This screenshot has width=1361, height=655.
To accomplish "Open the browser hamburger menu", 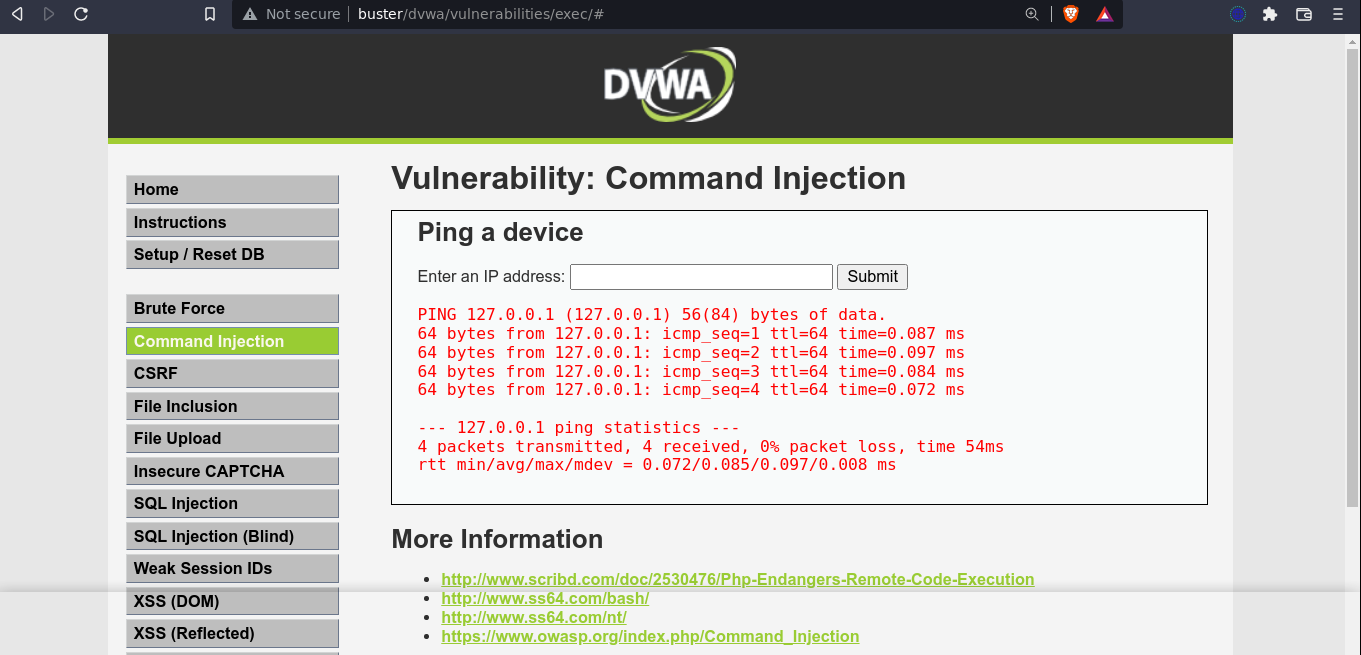I will [x=1337, y=14].
